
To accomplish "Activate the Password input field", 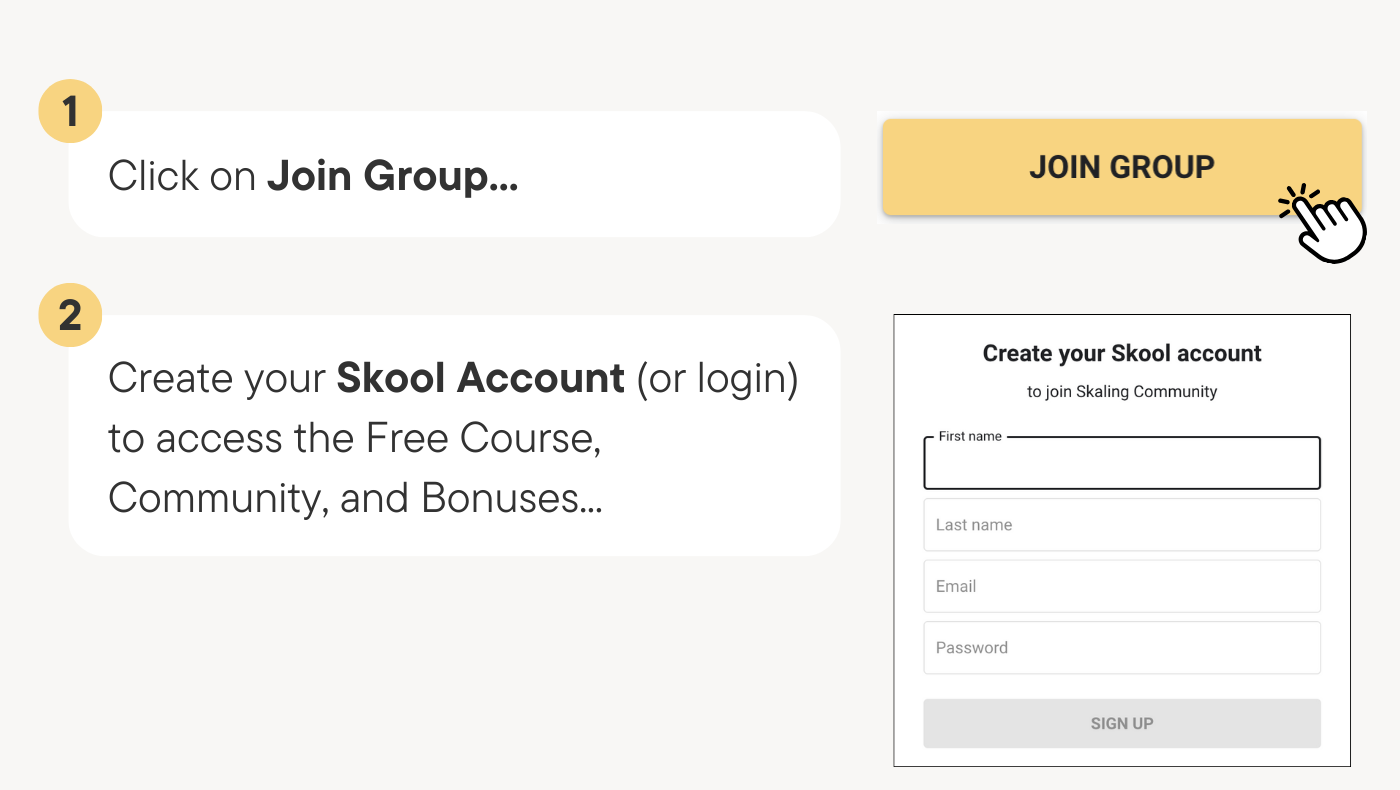I will coord(1122,648).
